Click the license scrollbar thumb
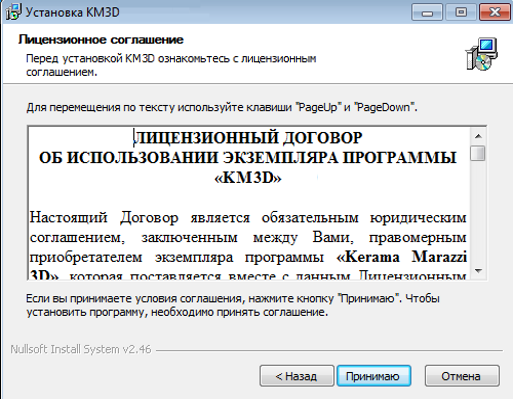The image size is (513, 399). click(478, 153)
